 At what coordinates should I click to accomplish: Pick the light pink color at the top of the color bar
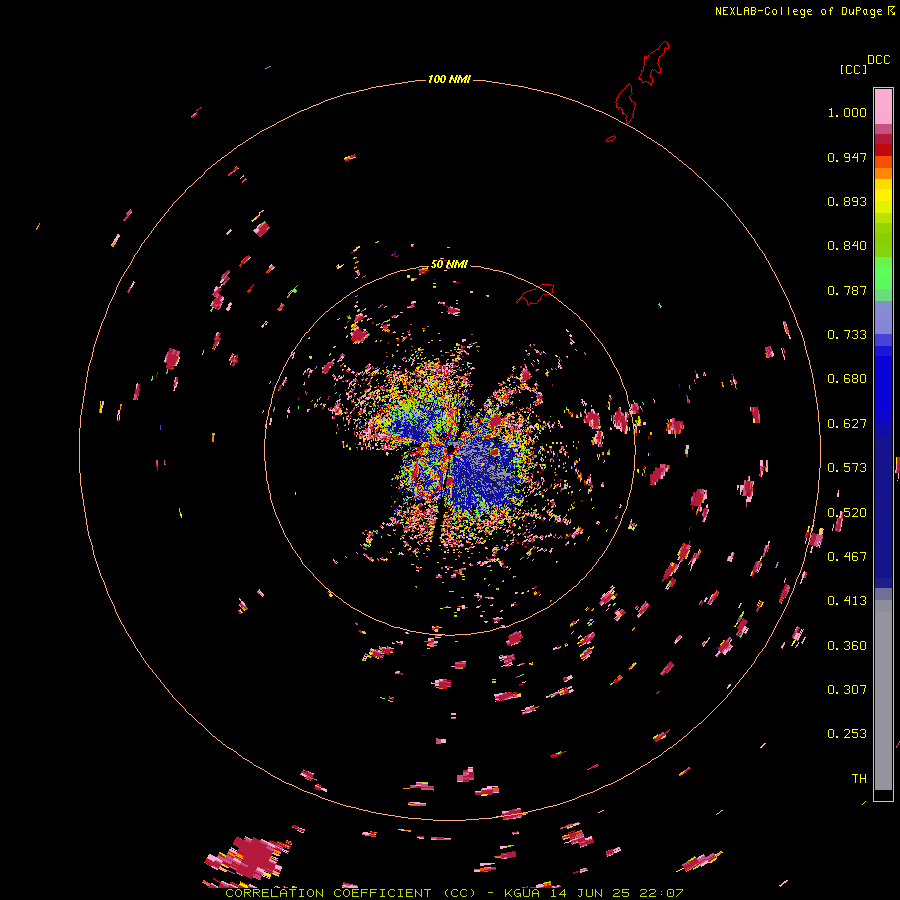[883, 106]
